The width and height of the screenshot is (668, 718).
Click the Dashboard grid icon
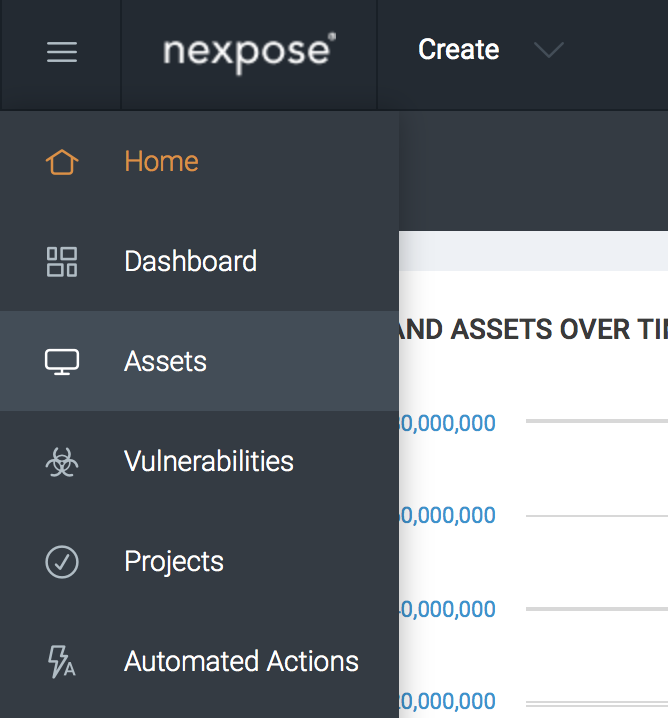point(62,262)
